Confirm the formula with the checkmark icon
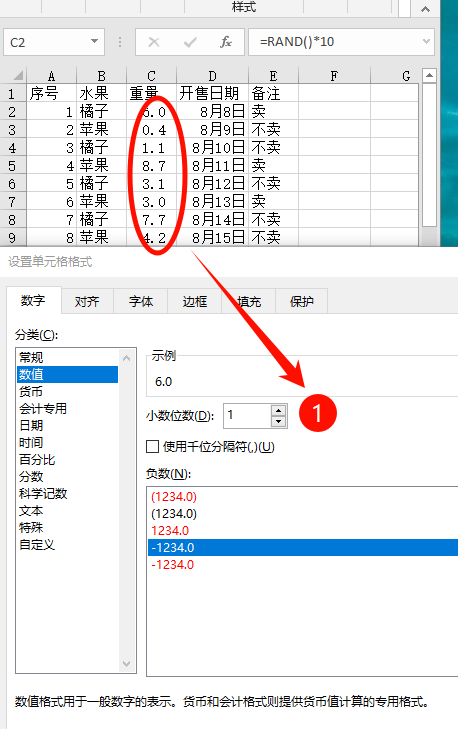Viewport: 458px width, 729px height. pyautogui.click(x=190, y=43)
